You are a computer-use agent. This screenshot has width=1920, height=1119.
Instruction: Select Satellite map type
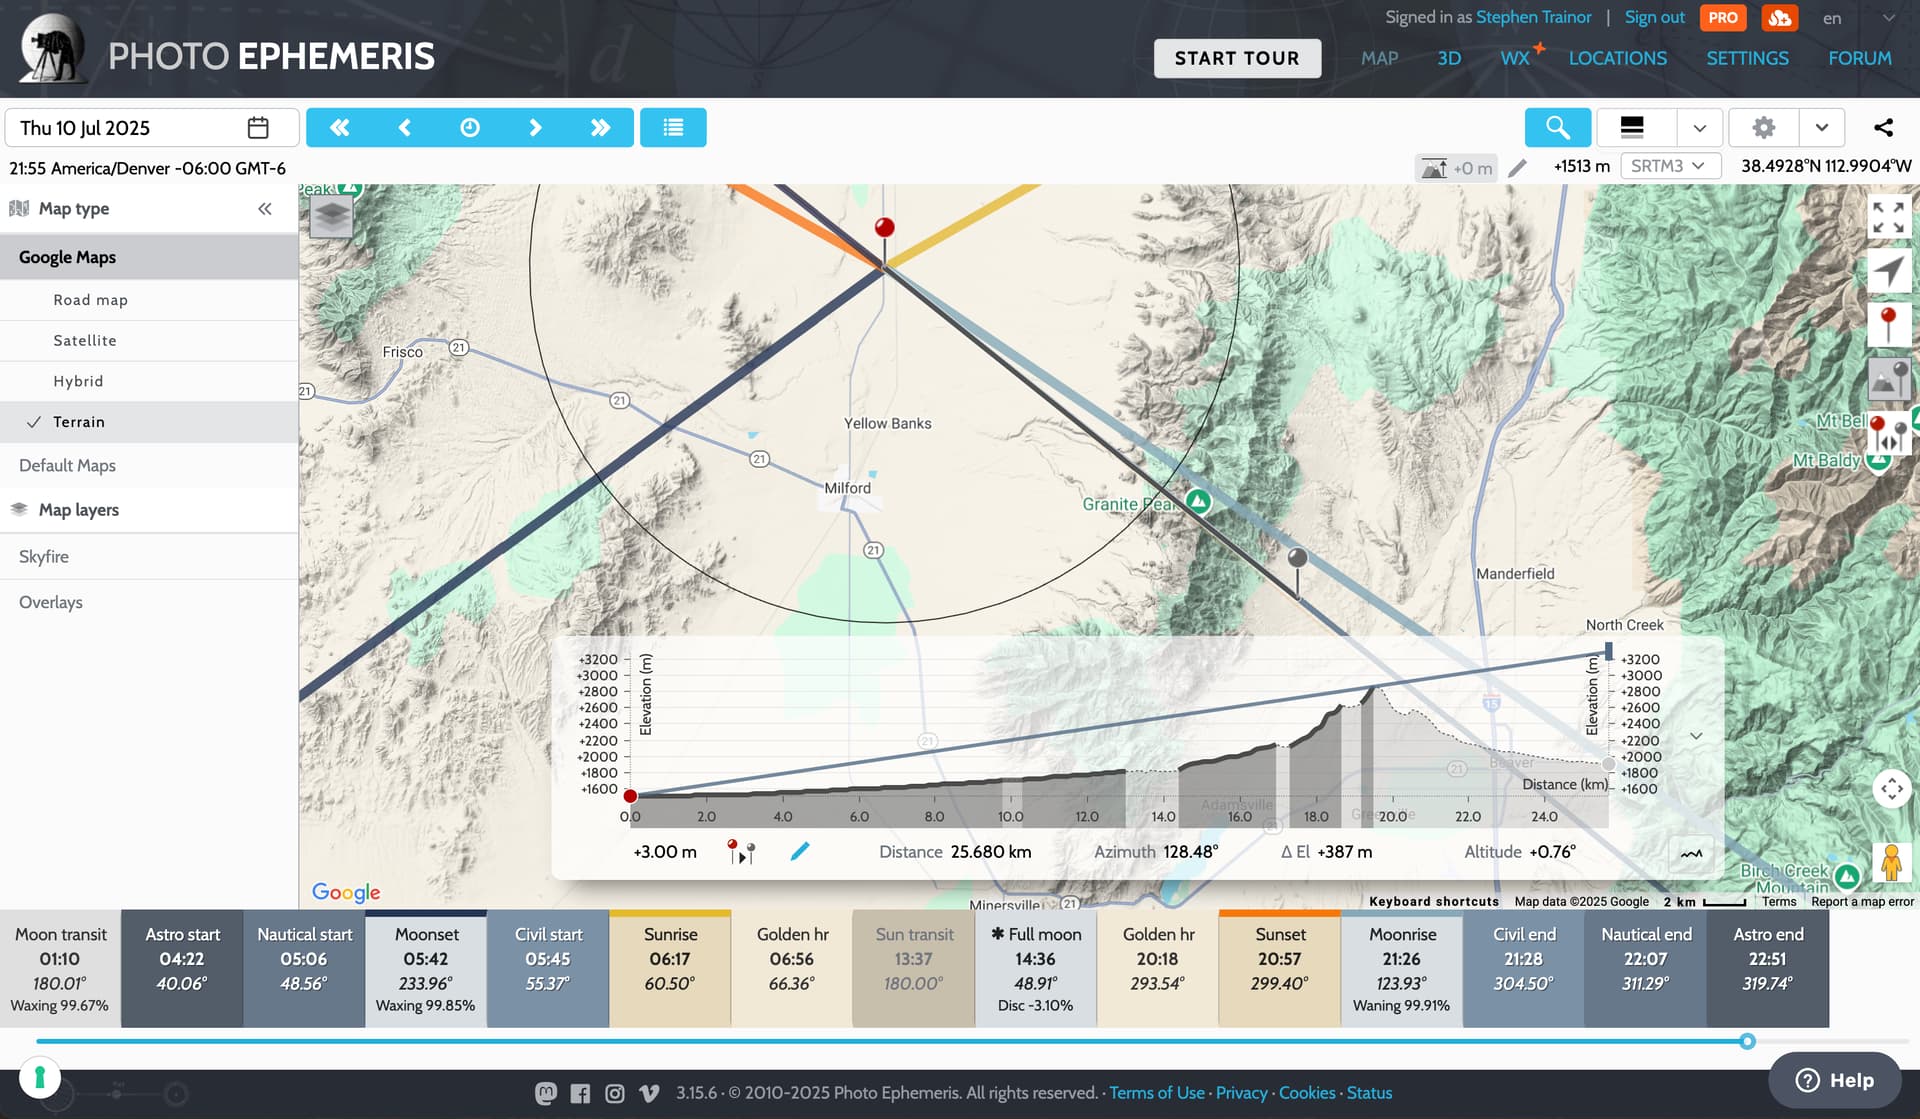coord(149,341)
